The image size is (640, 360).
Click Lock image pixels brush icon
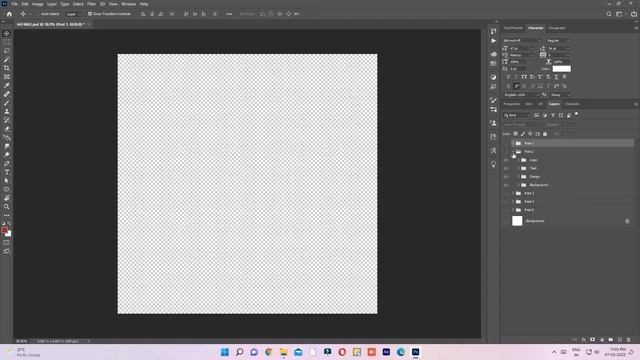coord(523,134)
